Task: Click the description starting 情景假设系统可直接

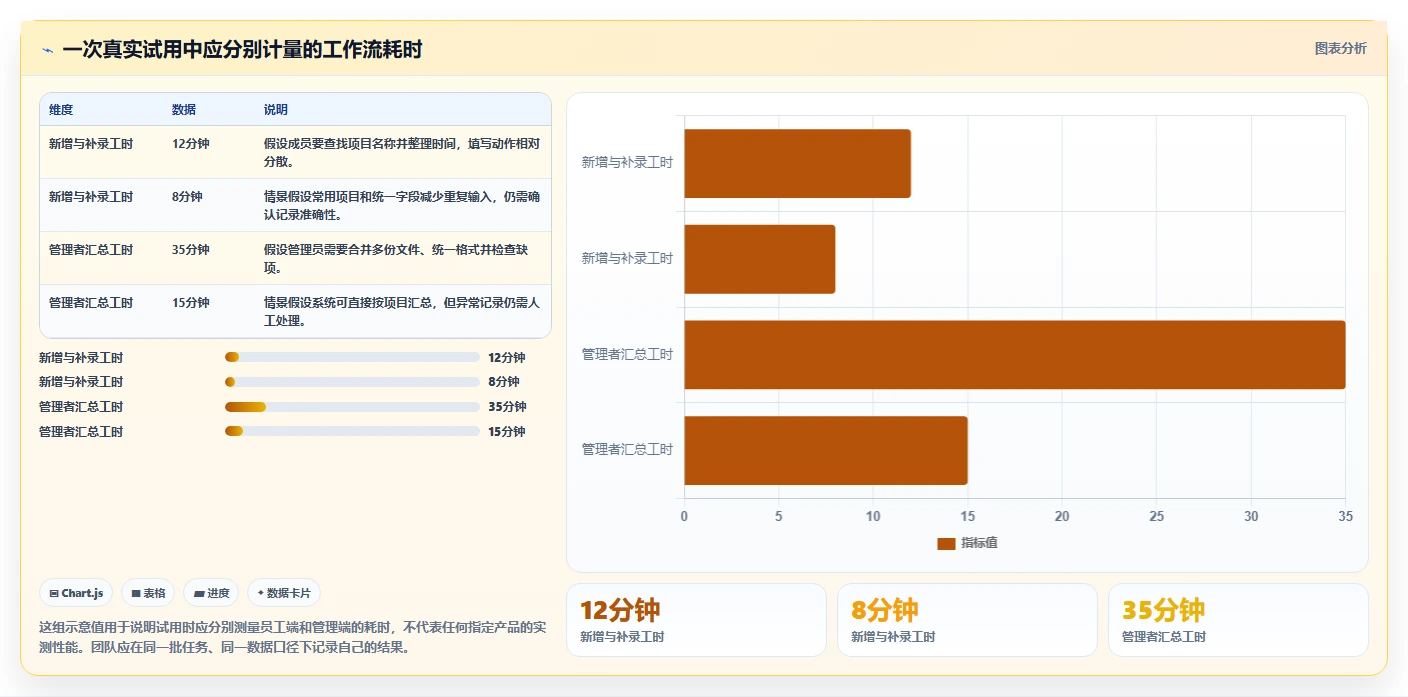Action: click(402, 311)
